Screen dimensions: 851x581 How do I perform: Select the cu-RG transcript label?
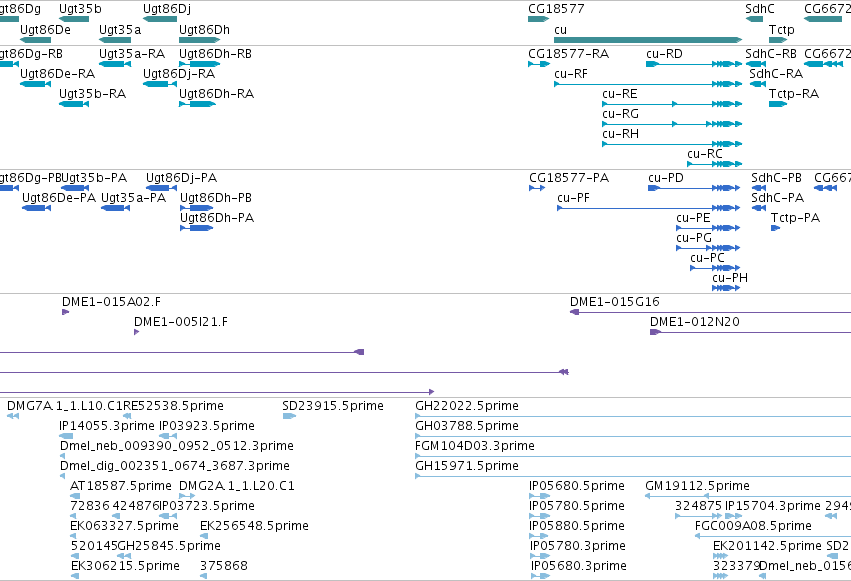(x=620, y=114)
